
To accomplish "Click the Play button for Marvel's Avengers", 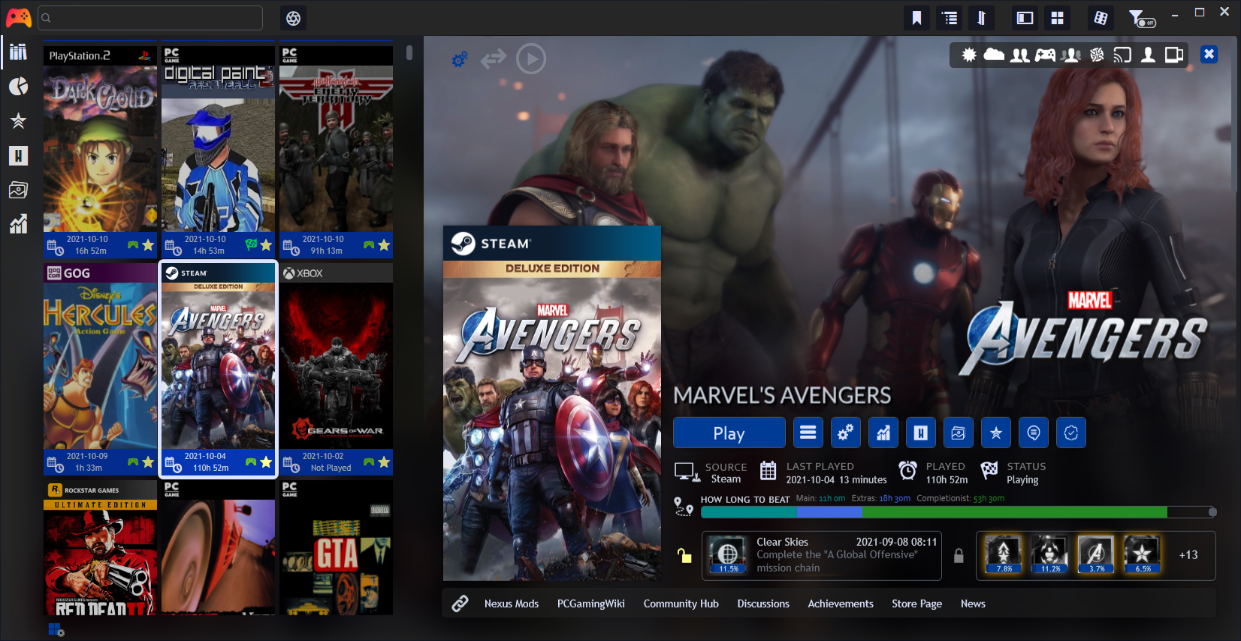I will pyautogui.click(x=729, y=433).
